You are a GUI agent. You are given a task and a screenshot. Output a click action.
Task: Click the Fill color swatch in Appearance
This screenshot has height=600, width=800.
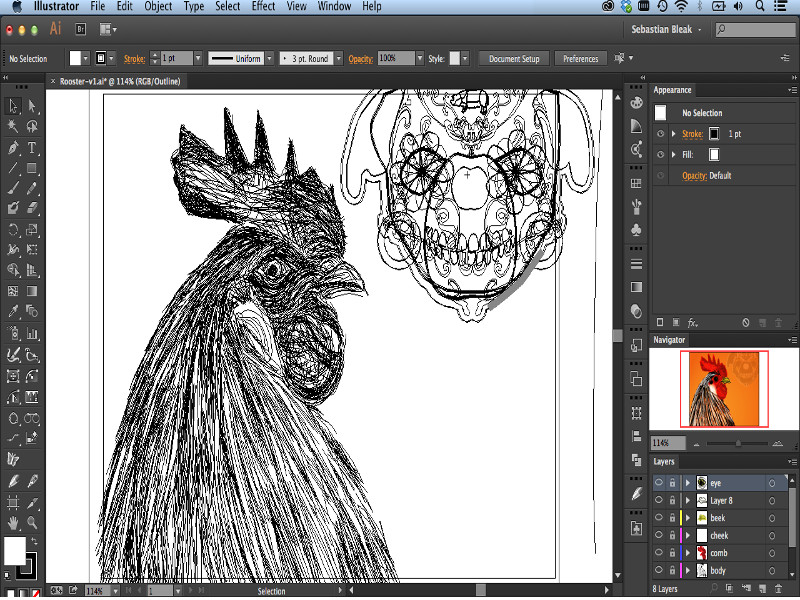tap(712, 154)
